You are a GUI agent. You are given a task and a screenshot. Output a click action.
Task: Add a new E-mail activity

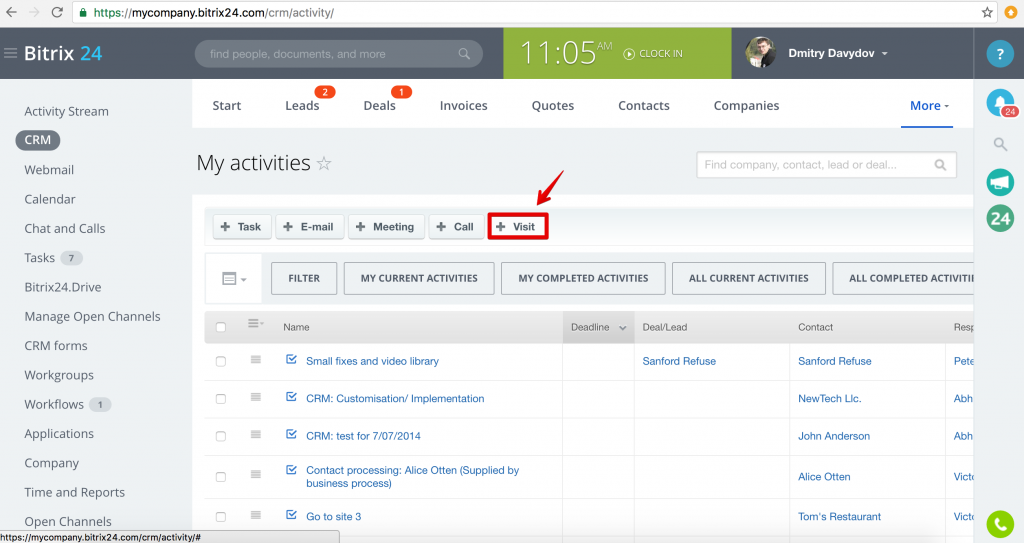(310, 227)
